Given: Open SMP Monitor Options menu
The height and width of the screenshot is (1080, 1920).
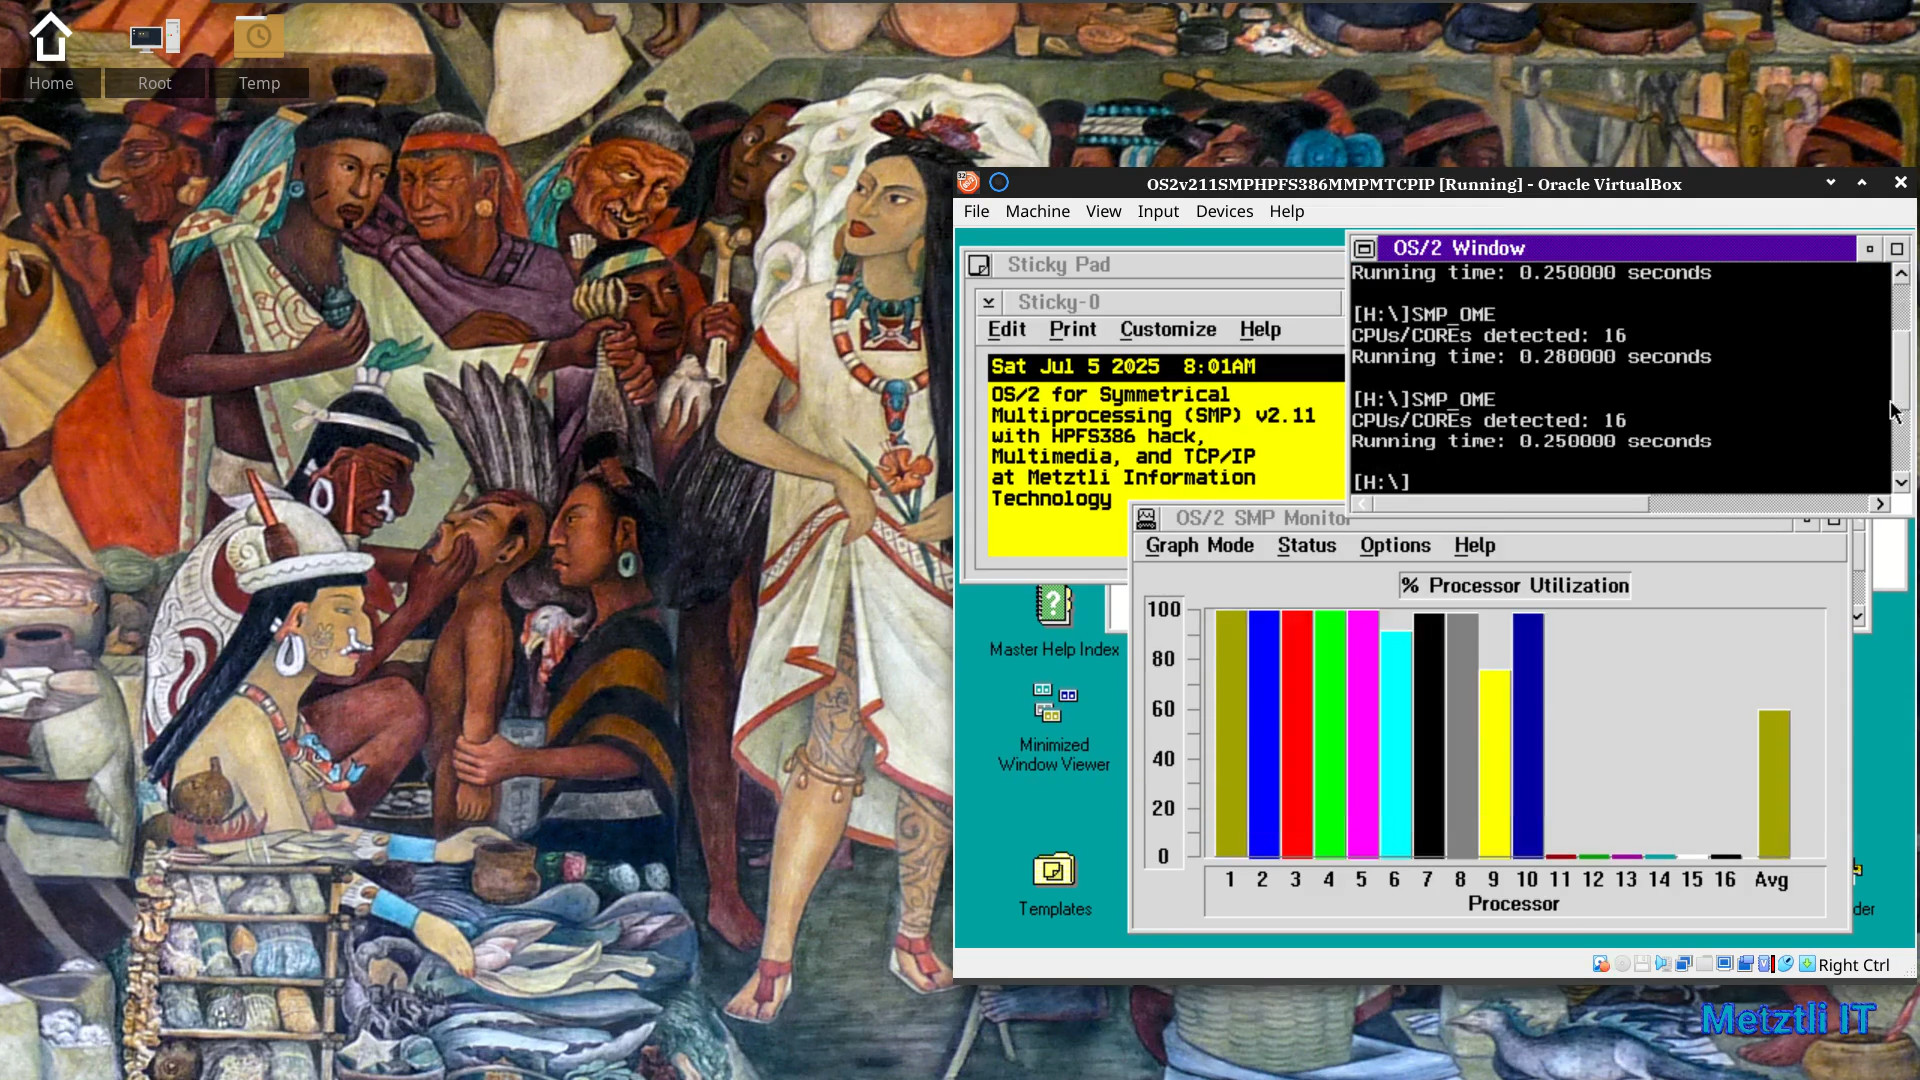Looking at the screenshot, I should click(x=1394, y=545).
